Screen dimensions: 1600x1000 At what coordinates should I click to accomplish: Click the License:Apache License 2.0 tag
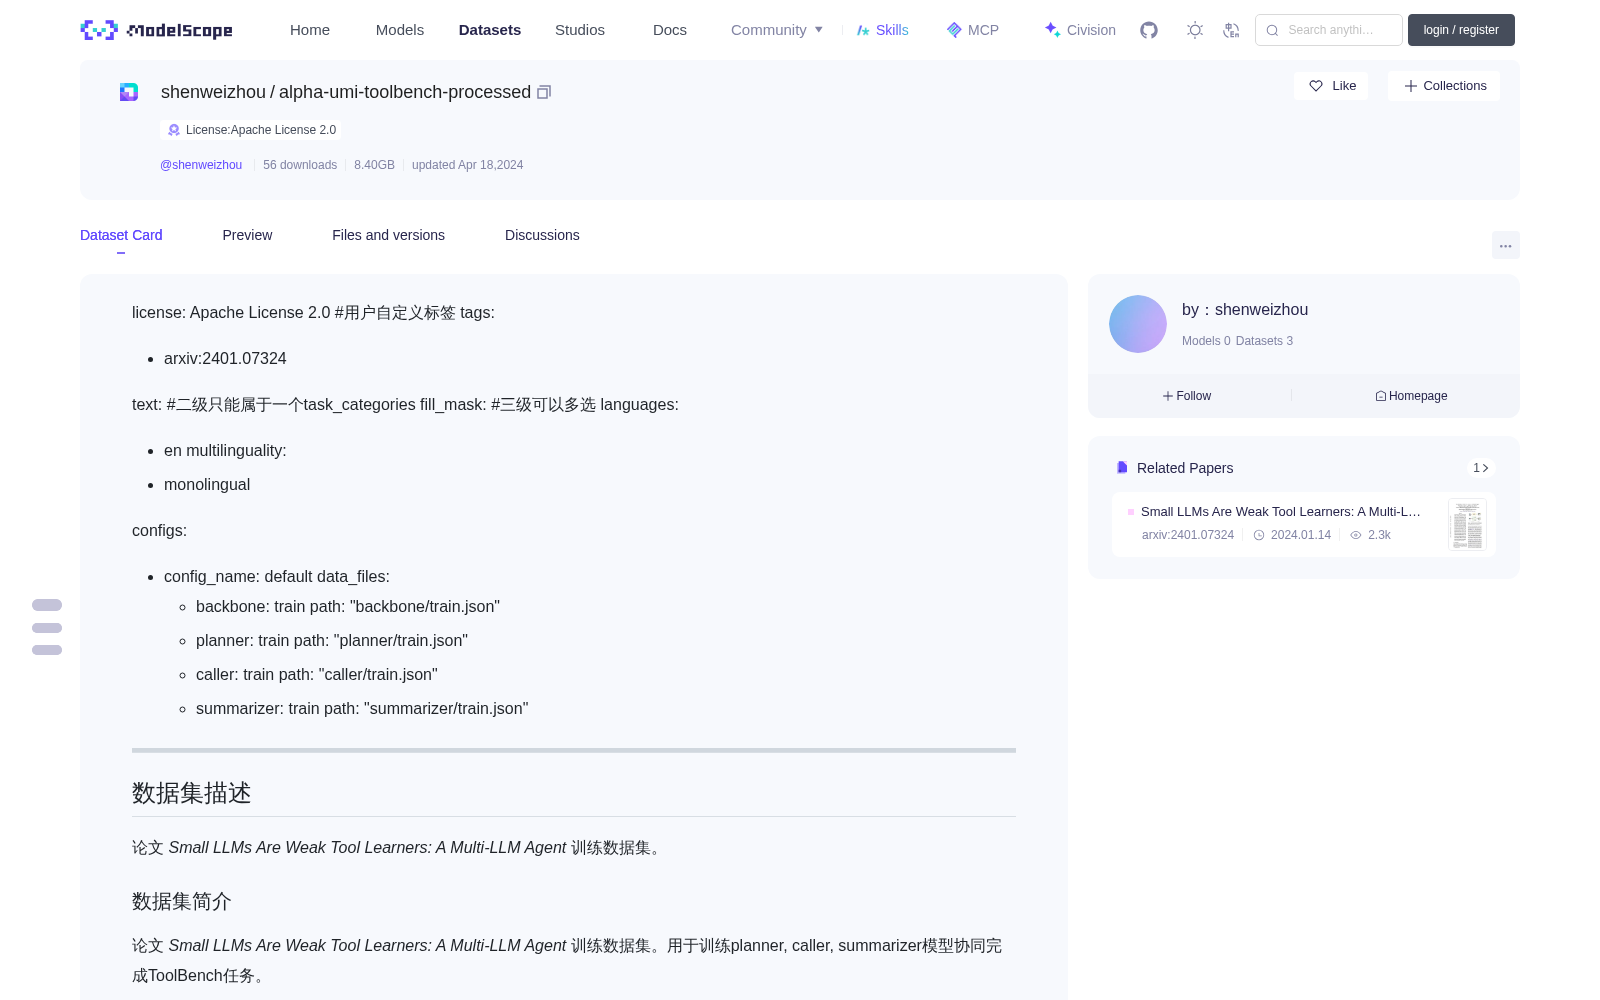coord(251,130)
